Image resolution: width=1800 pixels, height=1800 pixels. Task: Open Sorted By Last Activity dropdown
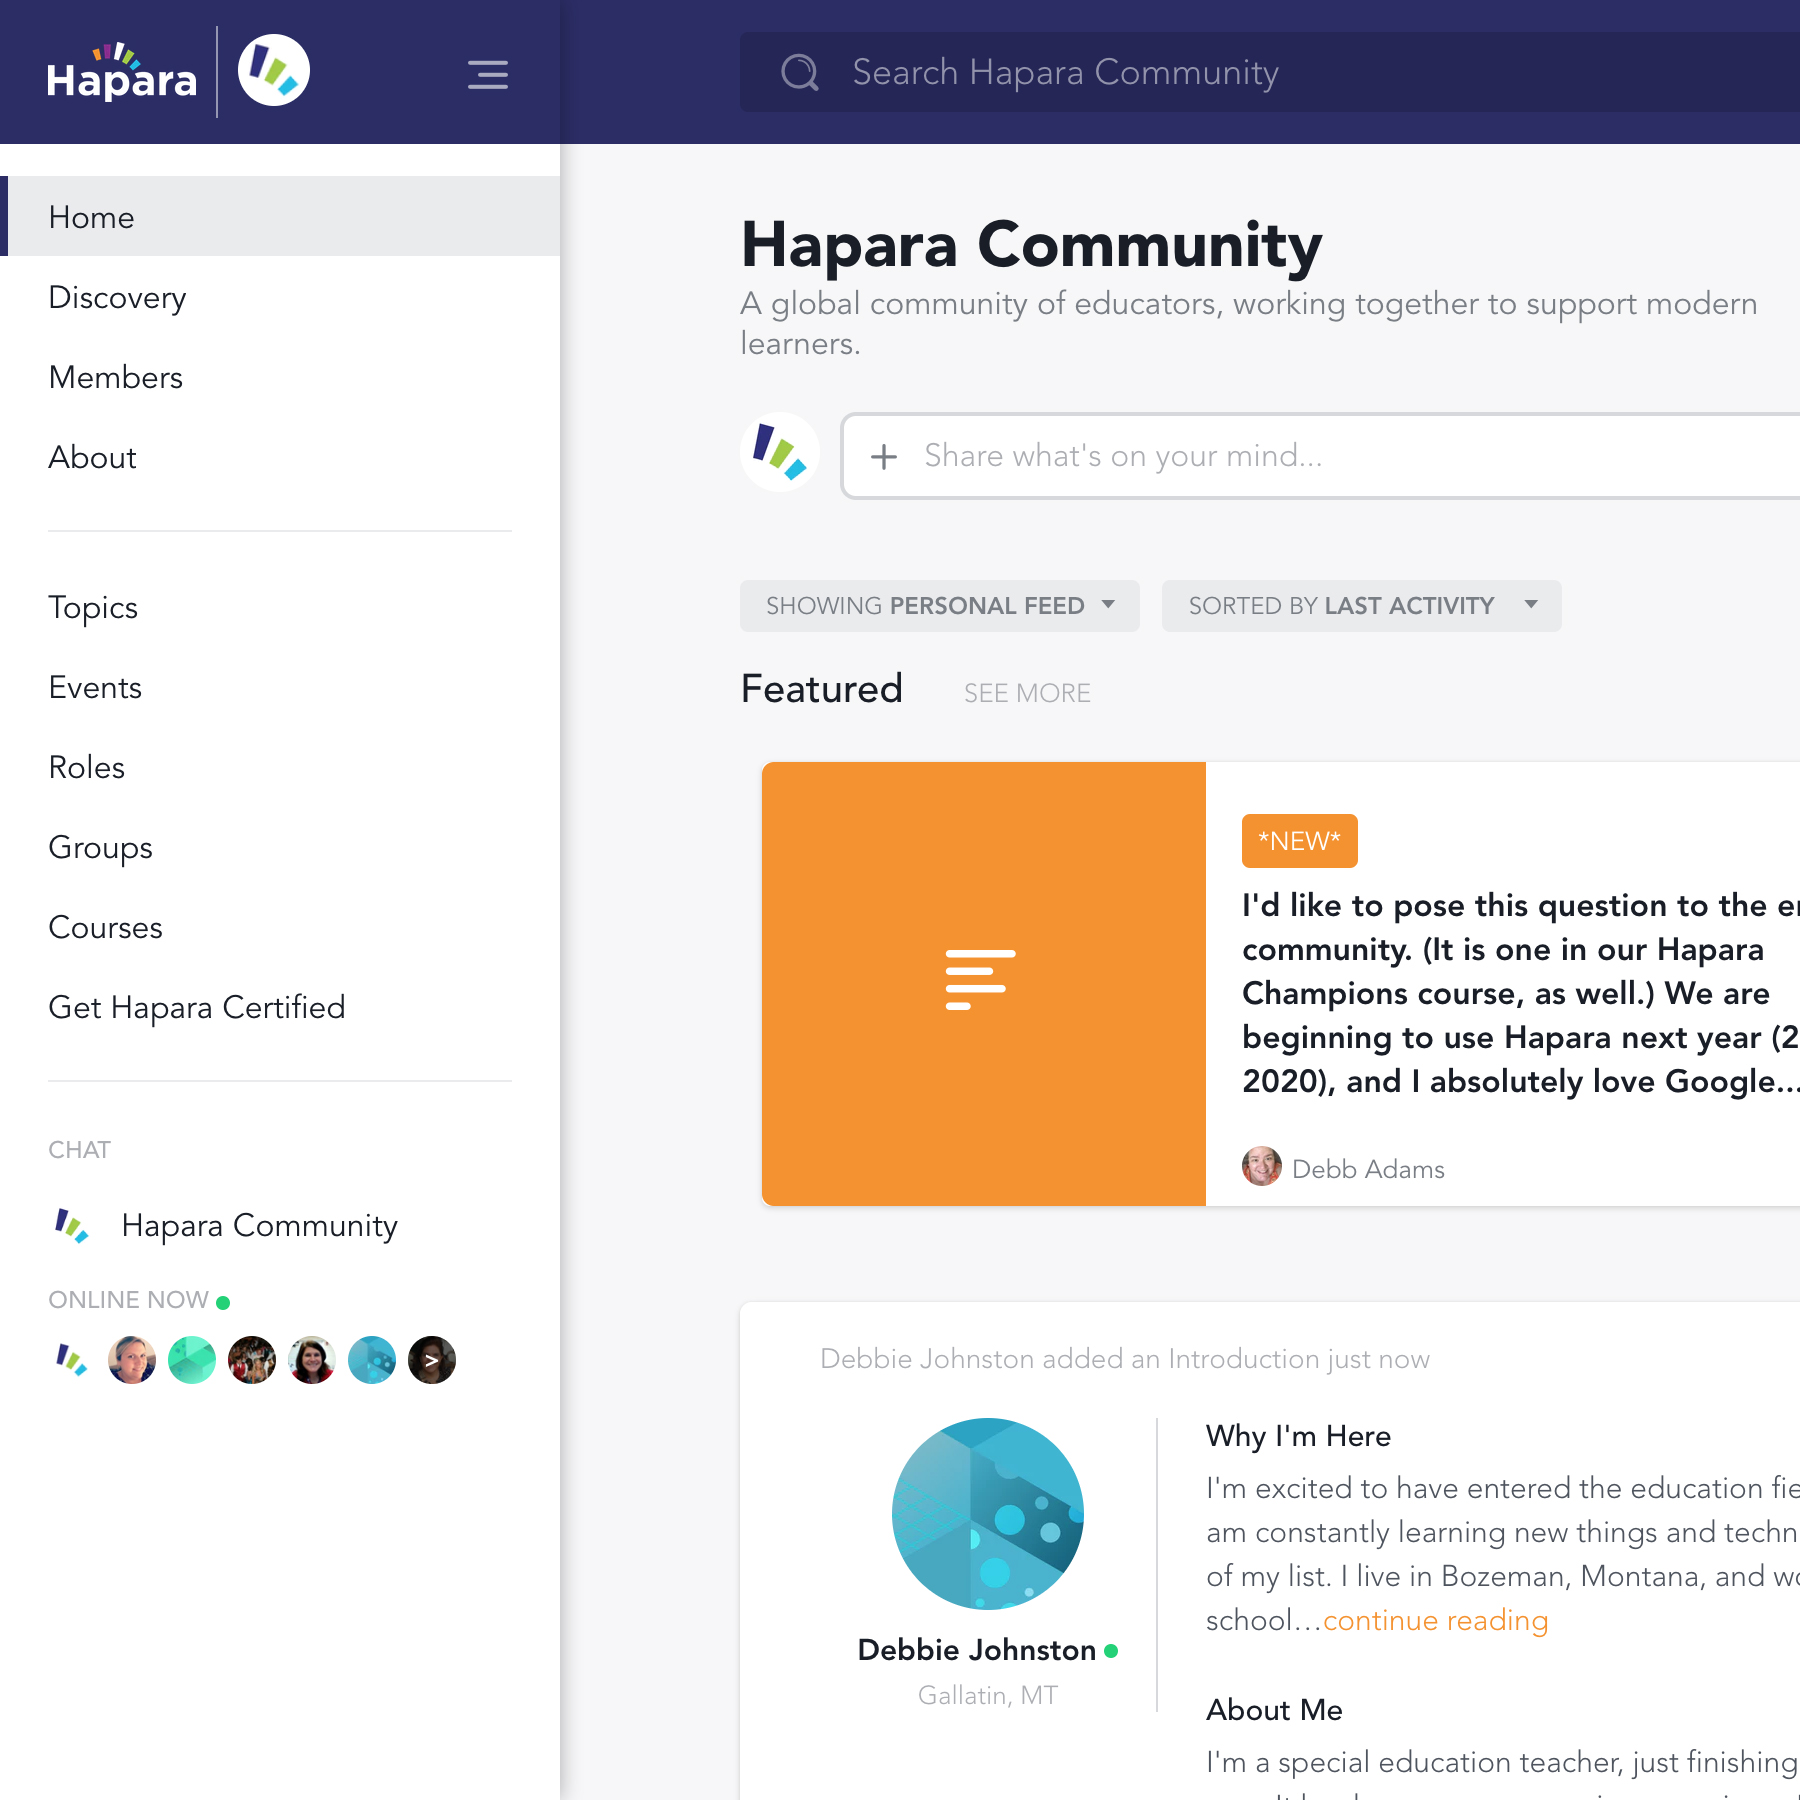[1362, 606]
